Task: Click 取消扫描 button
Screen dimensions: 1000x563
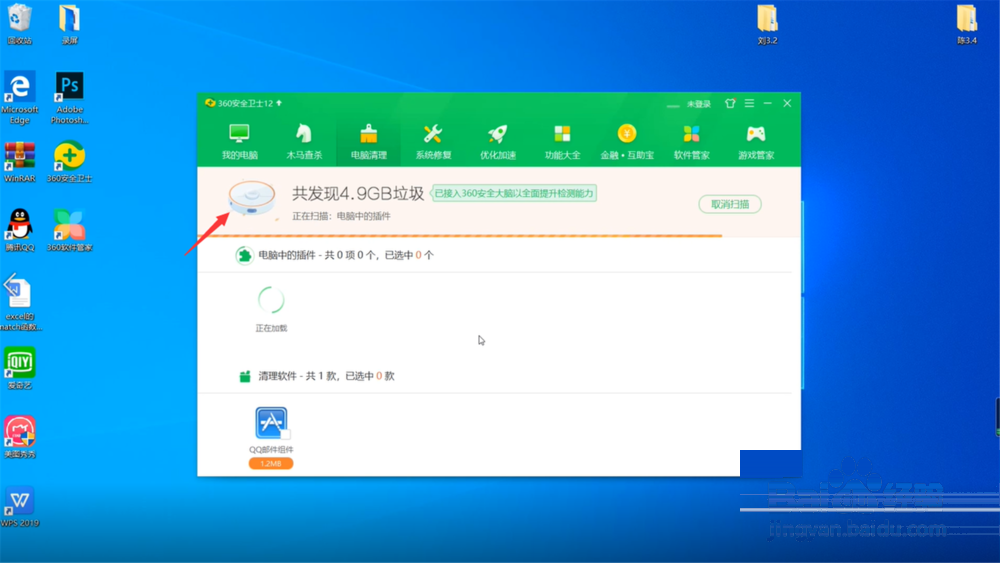Action: pos(730,204)
